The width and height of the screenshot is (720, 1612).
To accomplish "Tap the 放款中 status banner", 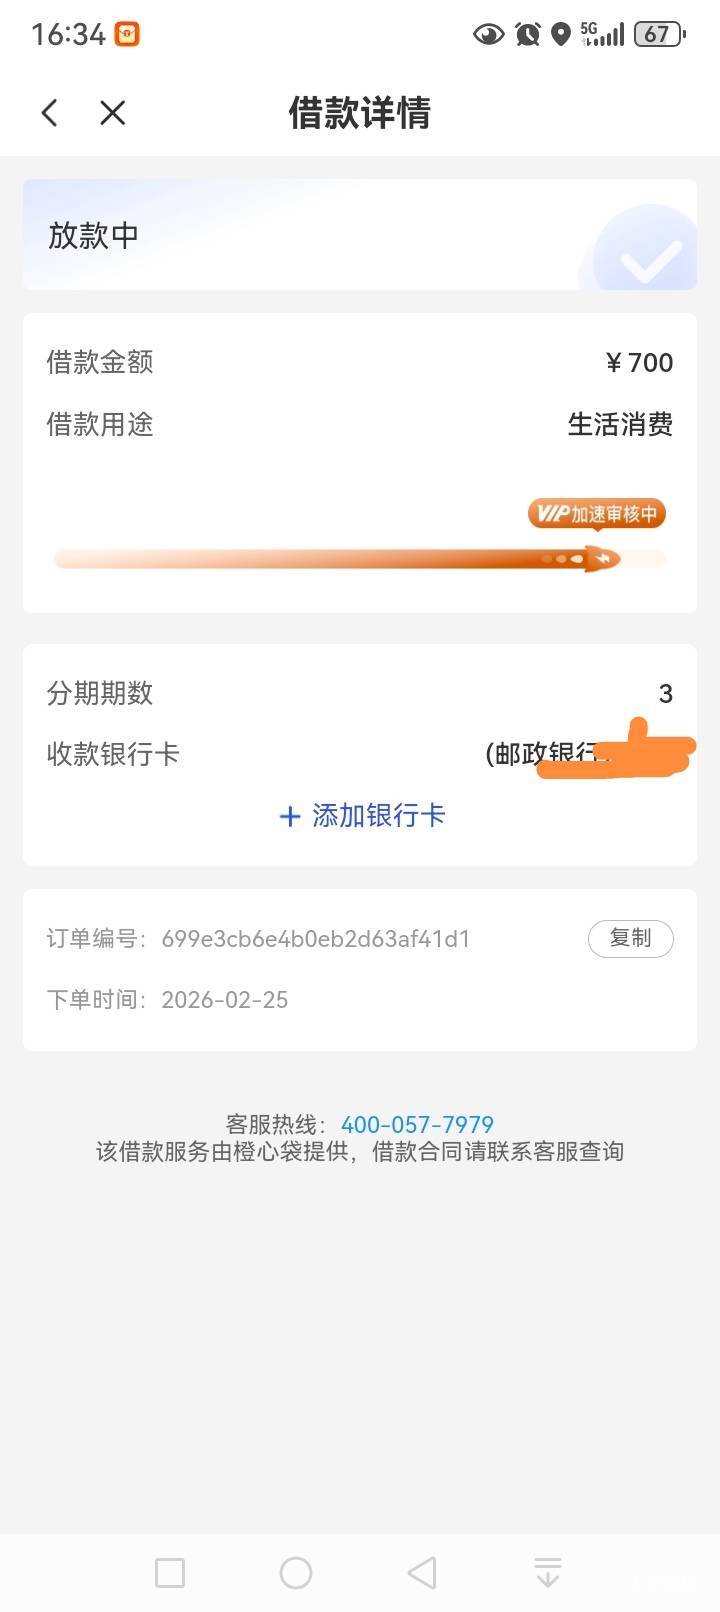I will (x=300, y=235).
